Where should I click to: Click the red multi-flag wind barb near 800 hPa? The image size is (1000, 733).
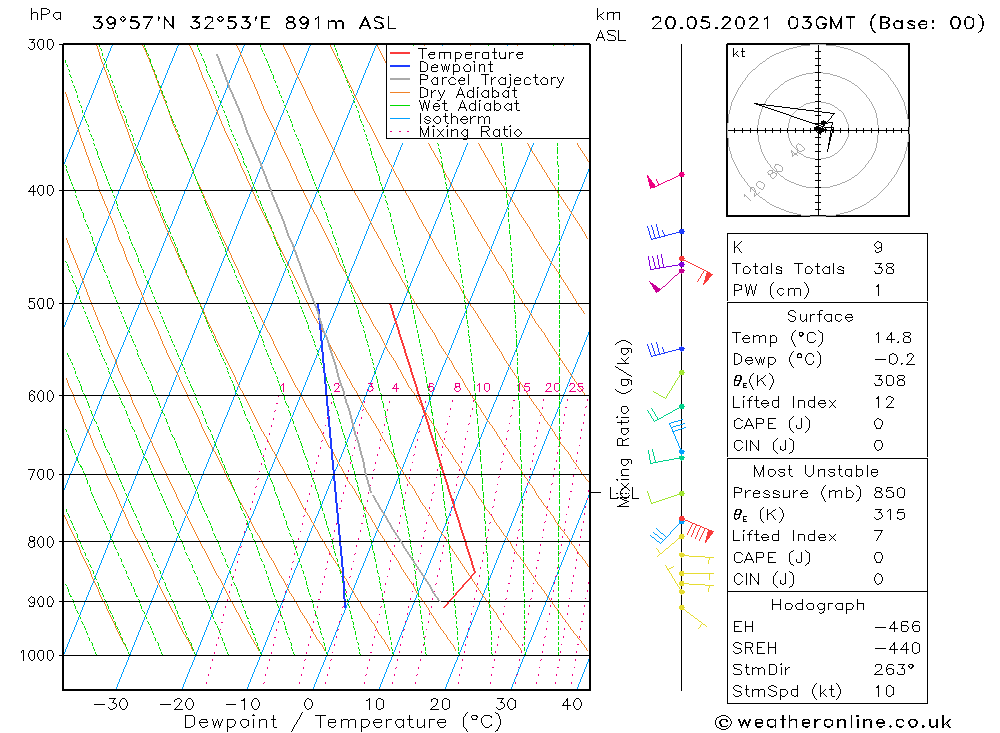coord(696,529)
